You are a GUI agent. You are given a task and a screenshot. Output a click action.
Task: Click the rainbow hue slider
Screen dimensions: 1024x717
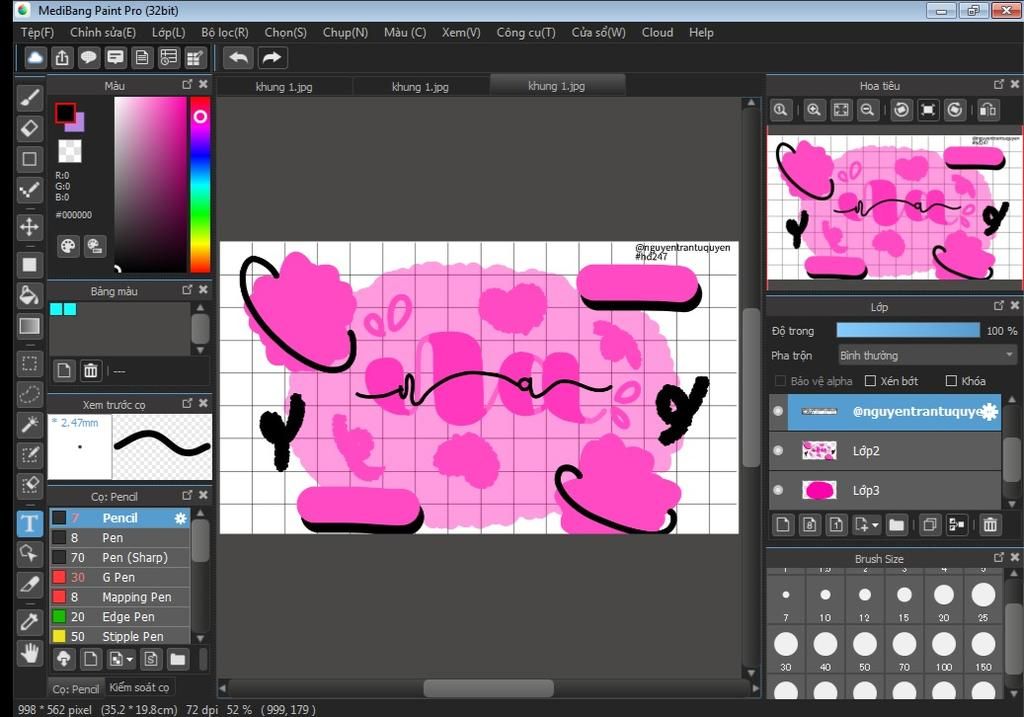200,185
